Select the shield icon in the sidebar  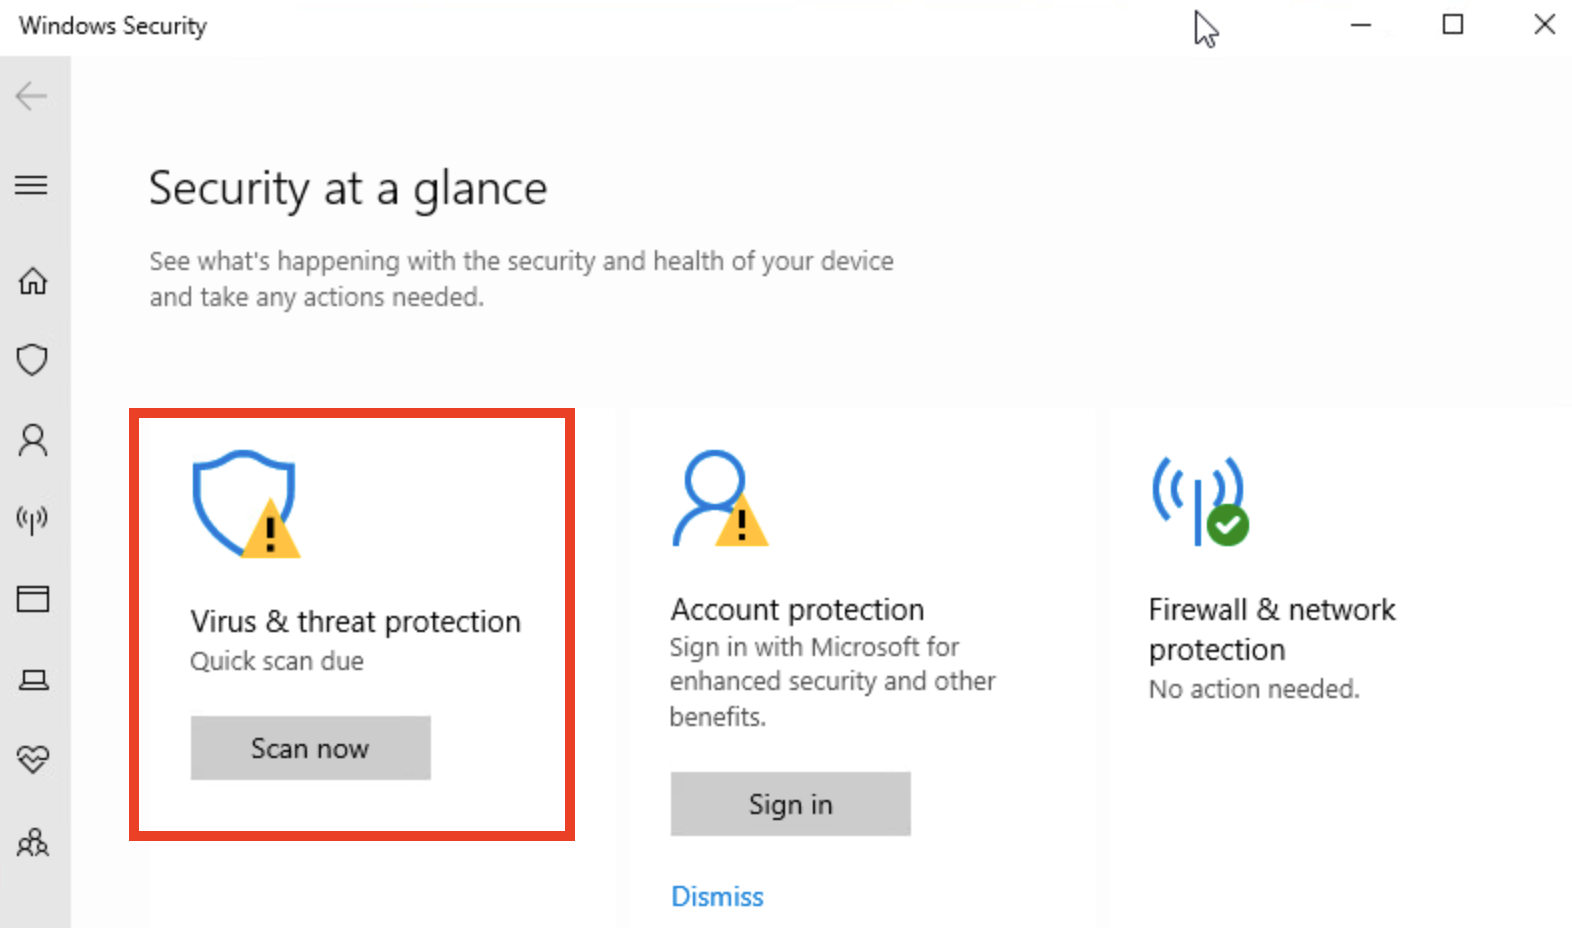pos(33,359)
